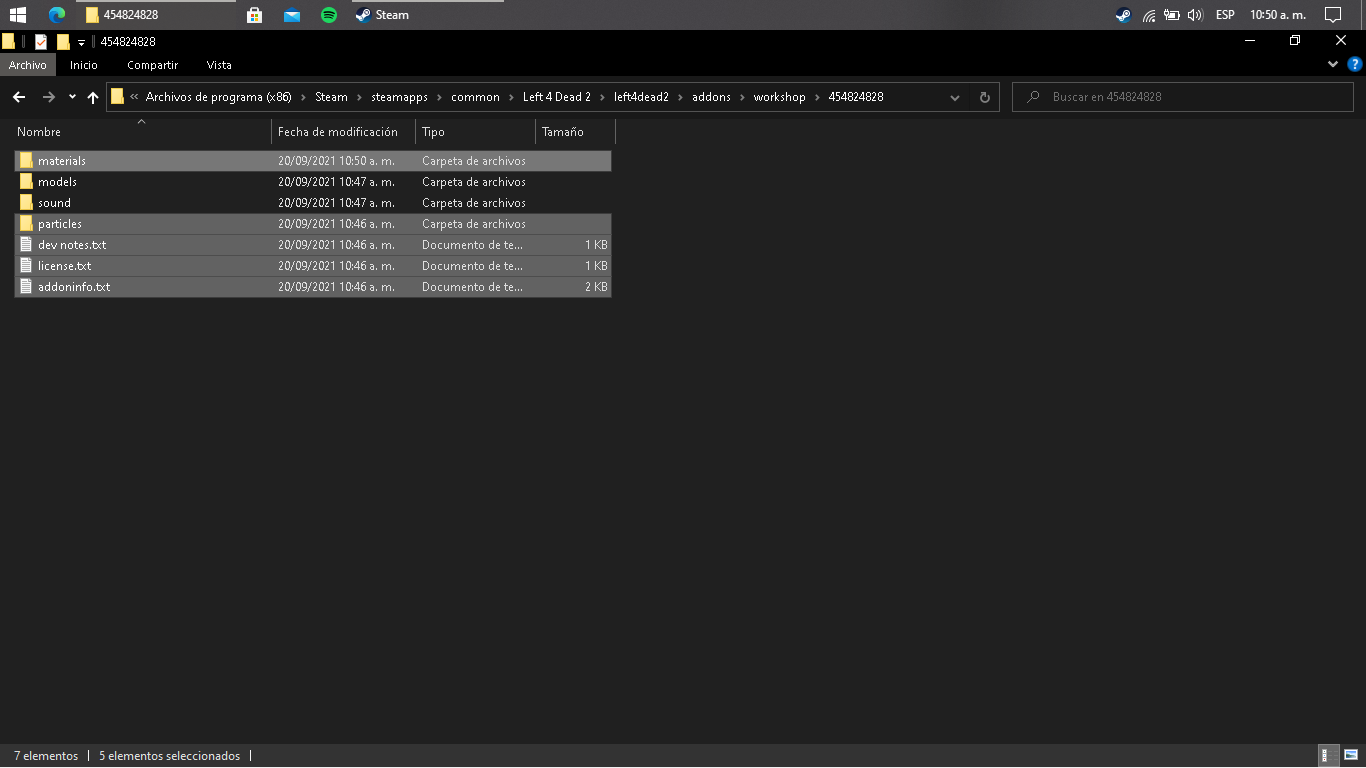This screenshot has height=768, width=1366.
Task: Select the particles folder icon
Action: (x=27, y=224)
